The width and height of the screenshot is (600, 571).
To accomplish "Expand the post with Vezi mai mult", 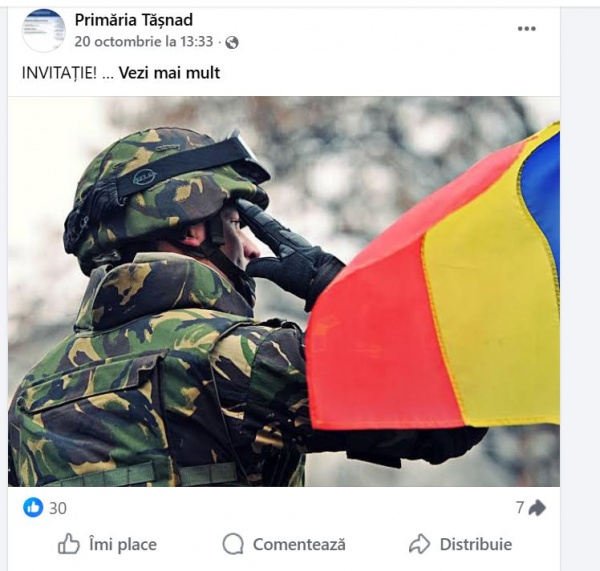I will [x=169, y=73].
